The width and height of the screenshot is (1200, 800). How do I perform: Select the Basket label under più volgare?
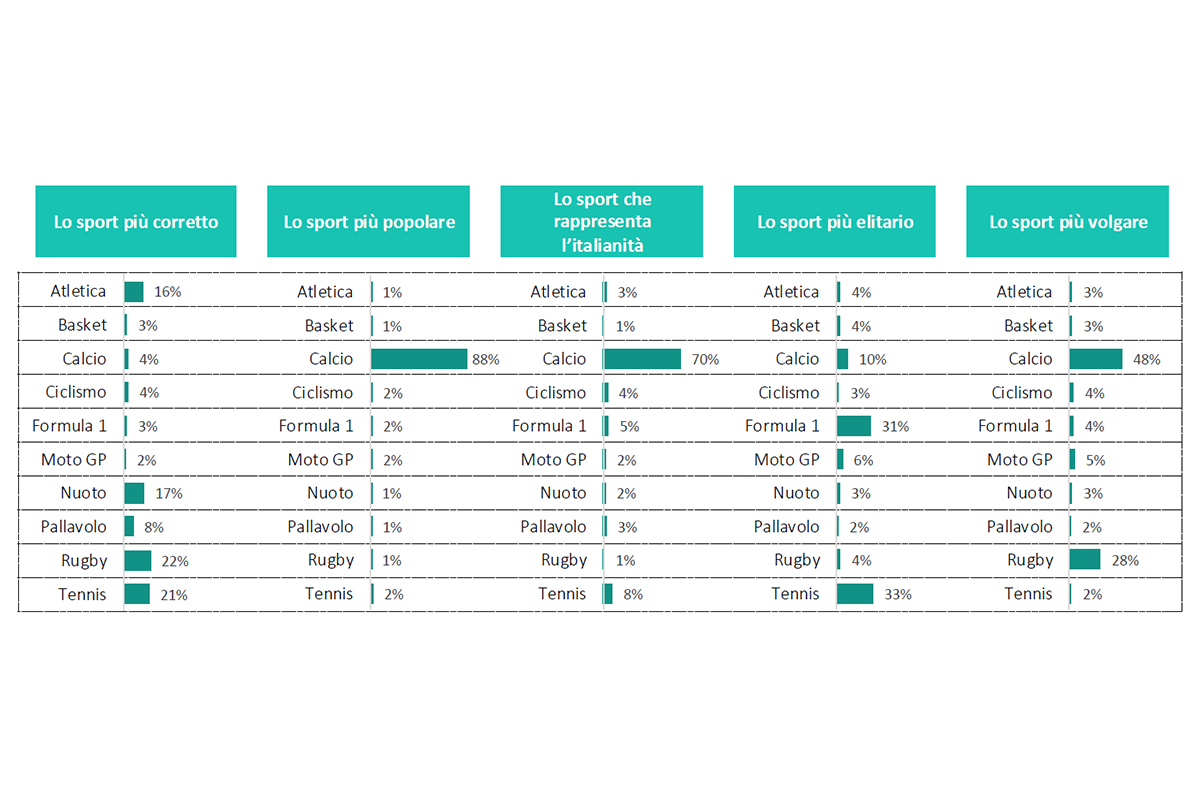click(1028, 326)
